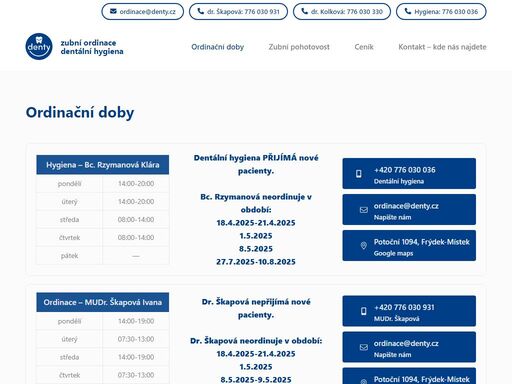Open Kontakt – kde nás najdete page
The image size is (512, 384).
point(442,47)
